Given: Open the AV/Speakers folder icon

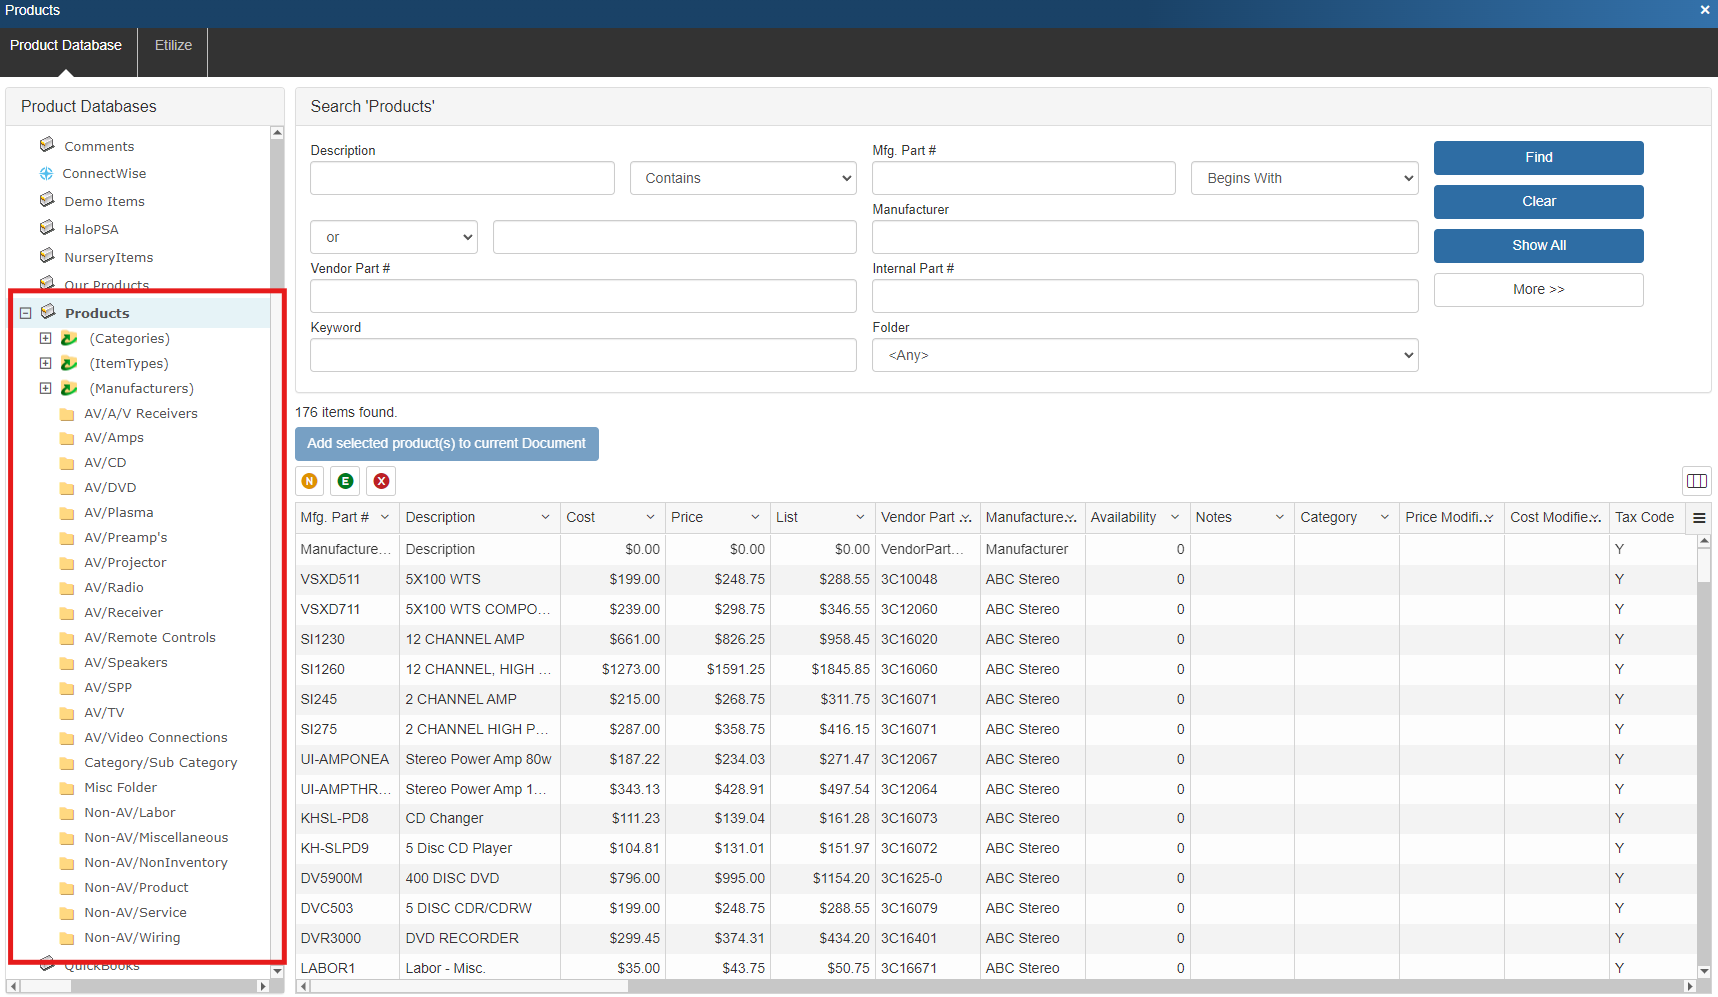Looking at the screenshot, I should click(67, 663).
